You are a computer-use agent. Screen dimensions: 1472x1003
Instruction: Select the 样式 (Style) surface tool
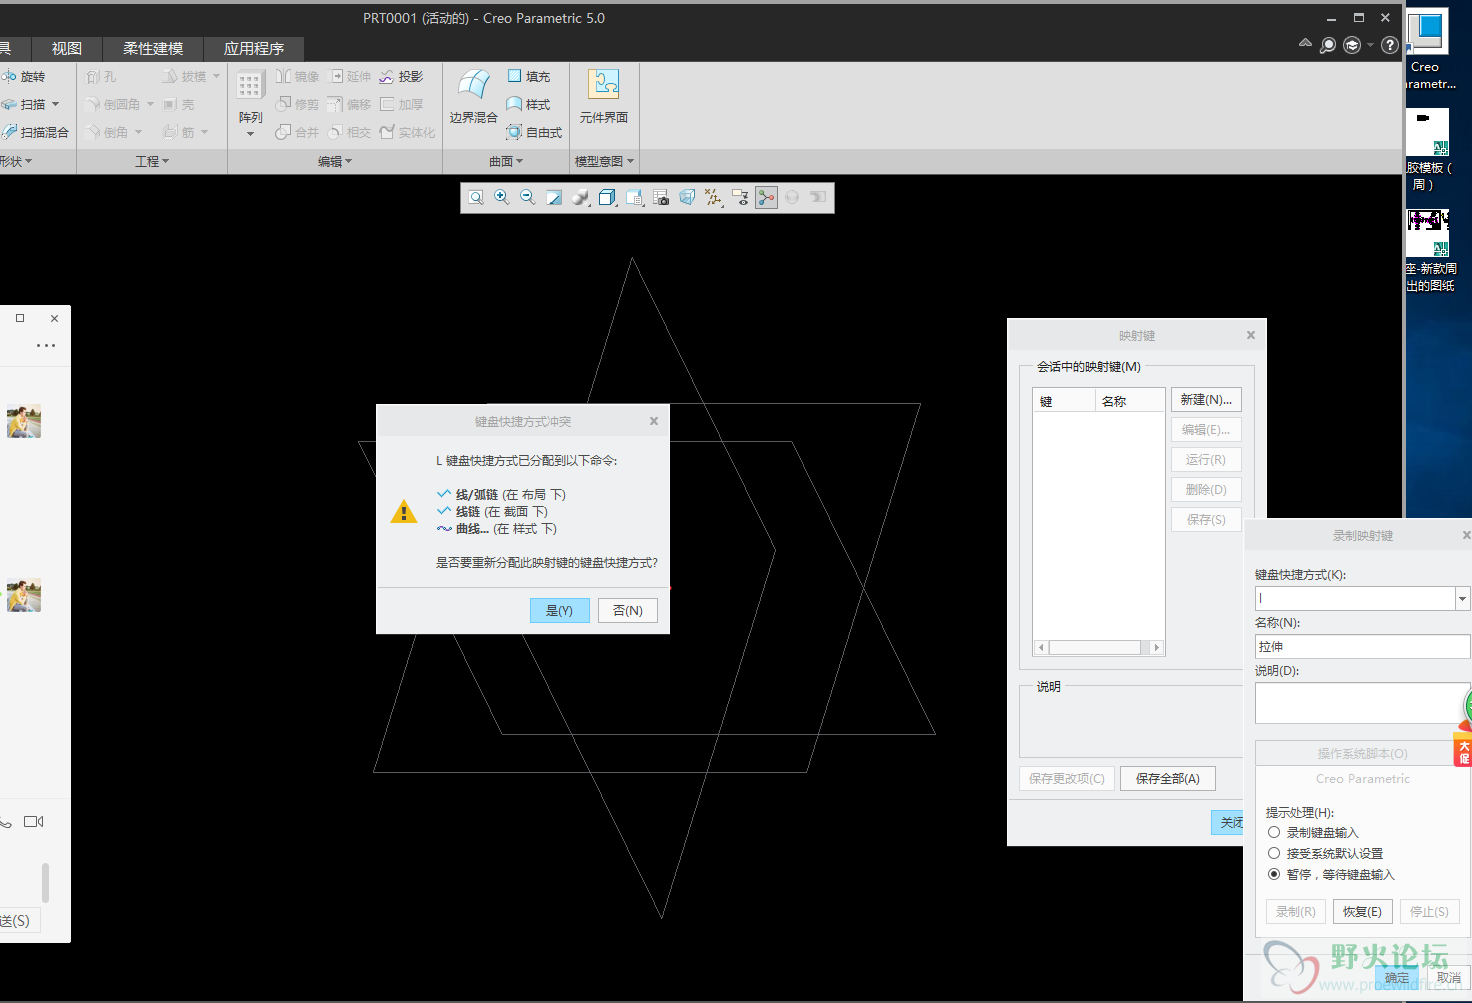click(x=529, y=104)
